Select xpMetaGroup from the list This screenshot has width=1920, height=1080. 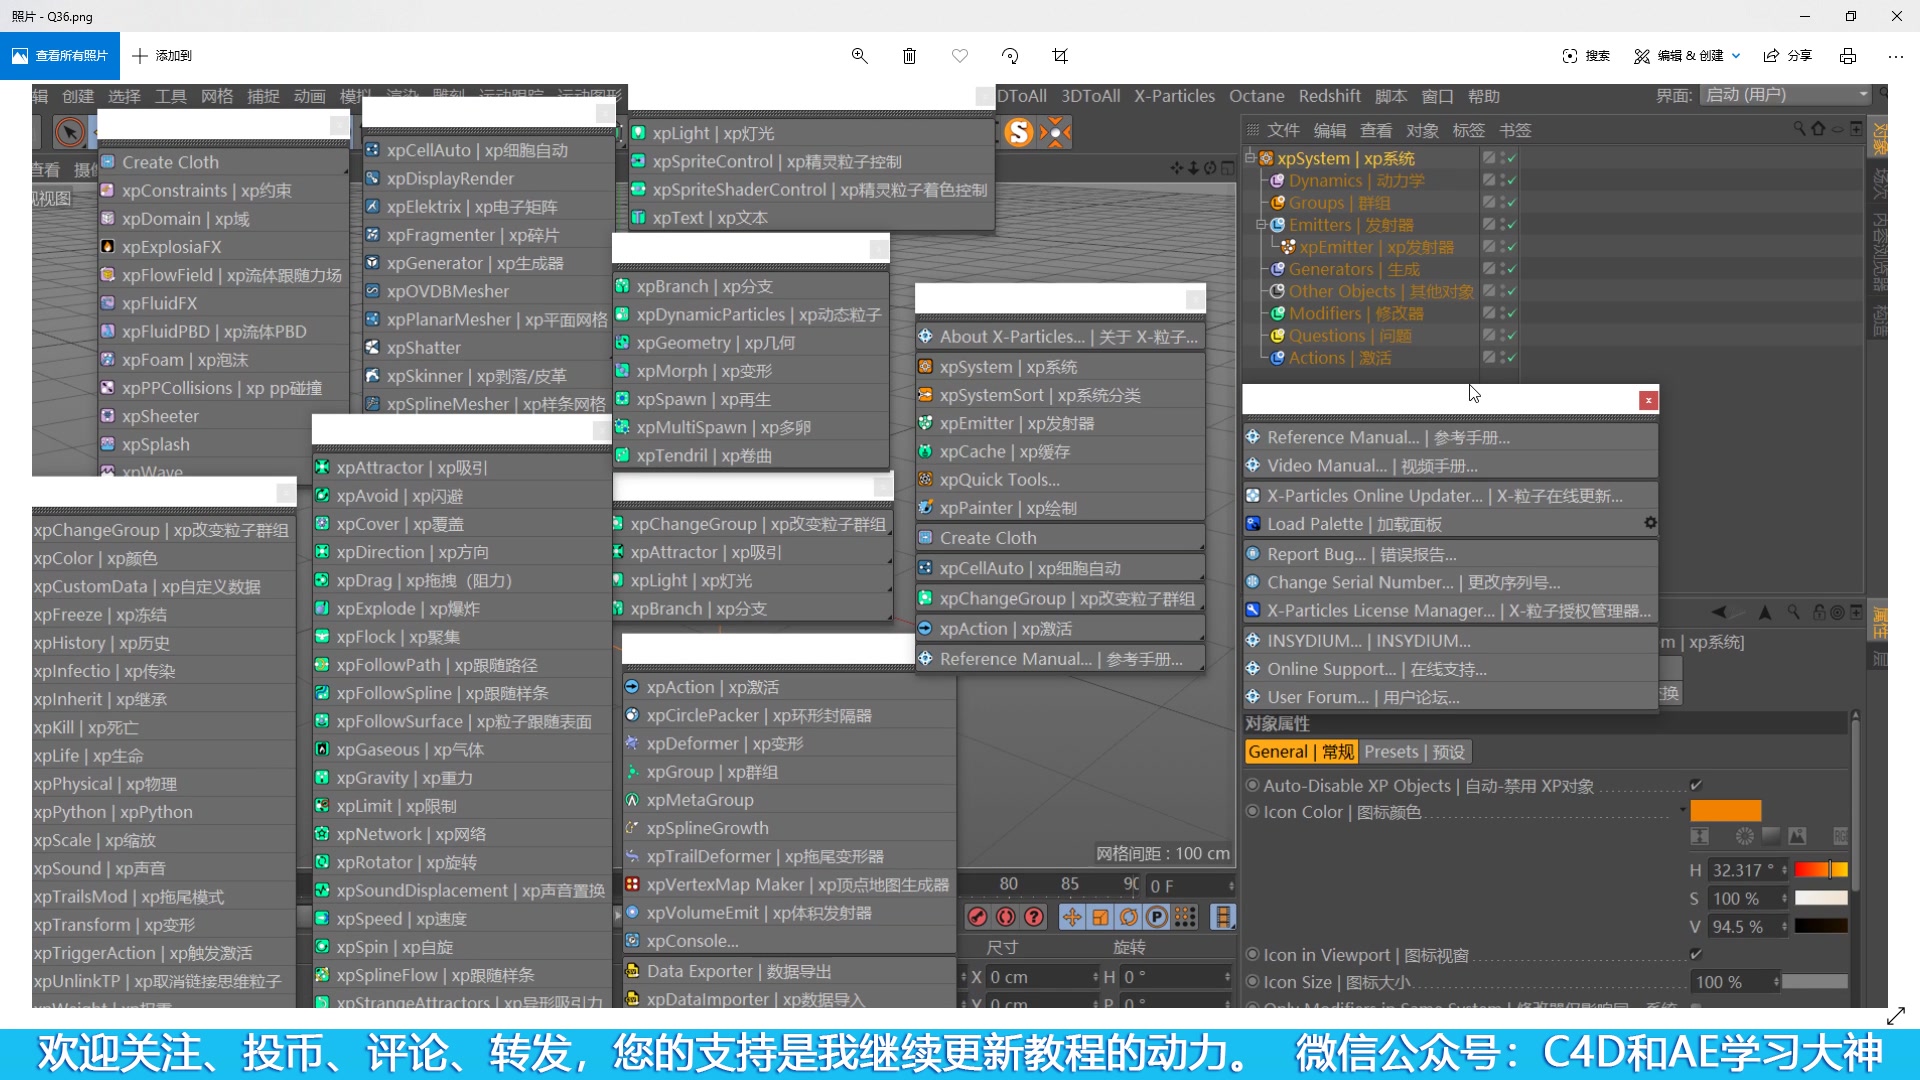(701, 799)
